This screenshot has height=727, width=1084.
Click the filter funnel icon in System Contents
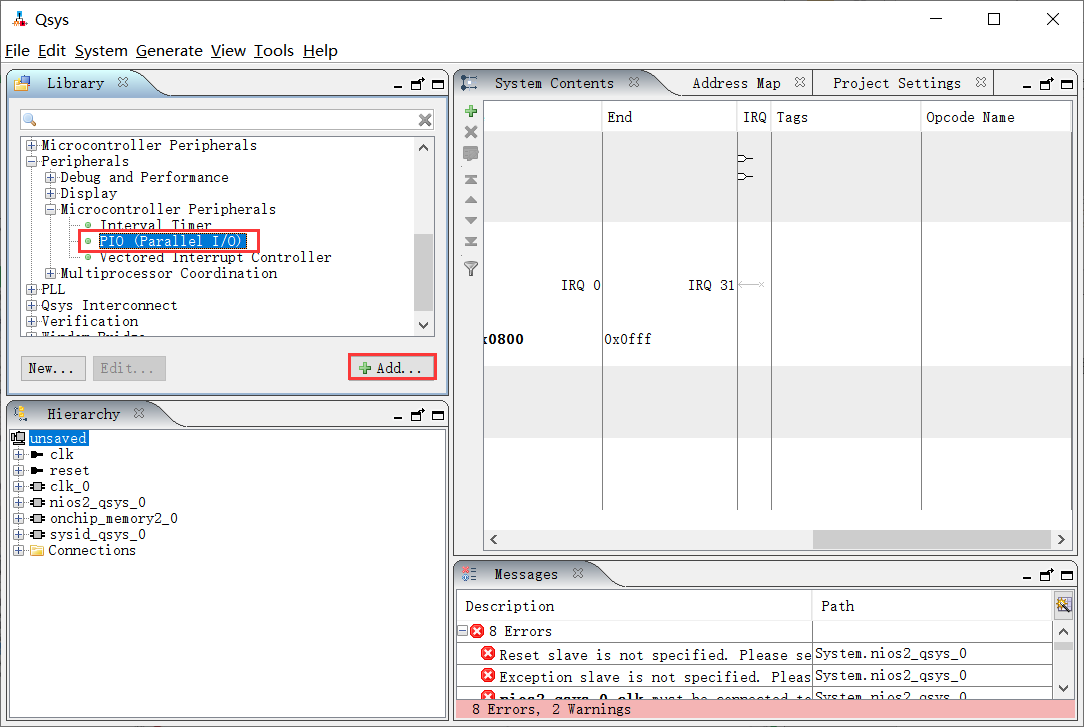point(471,268)
